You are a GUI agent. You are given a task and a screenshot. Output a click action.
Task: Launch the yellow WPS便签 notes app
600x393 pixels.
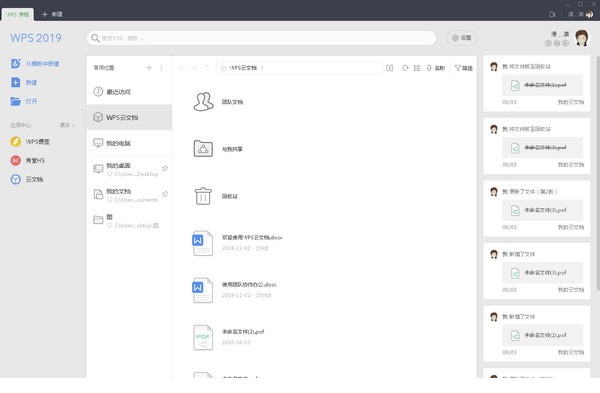click(16, 142)
